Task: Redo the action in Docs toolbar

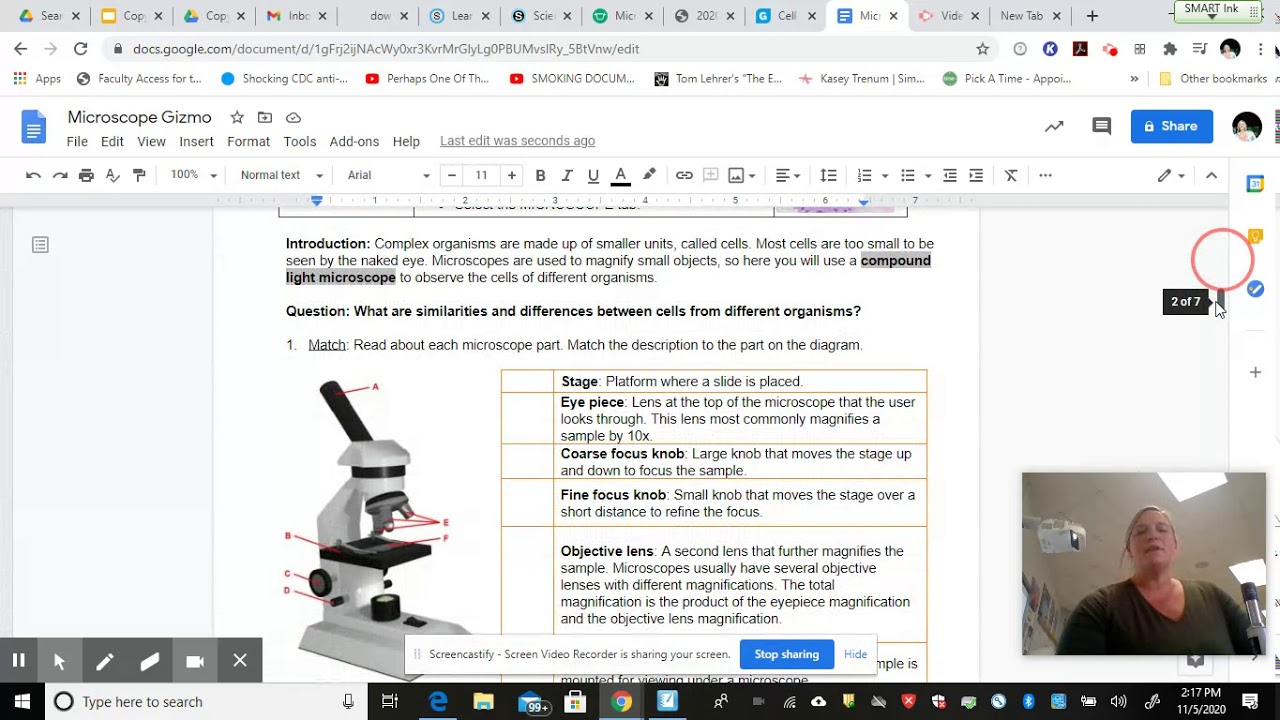Action: pos(60,175)
